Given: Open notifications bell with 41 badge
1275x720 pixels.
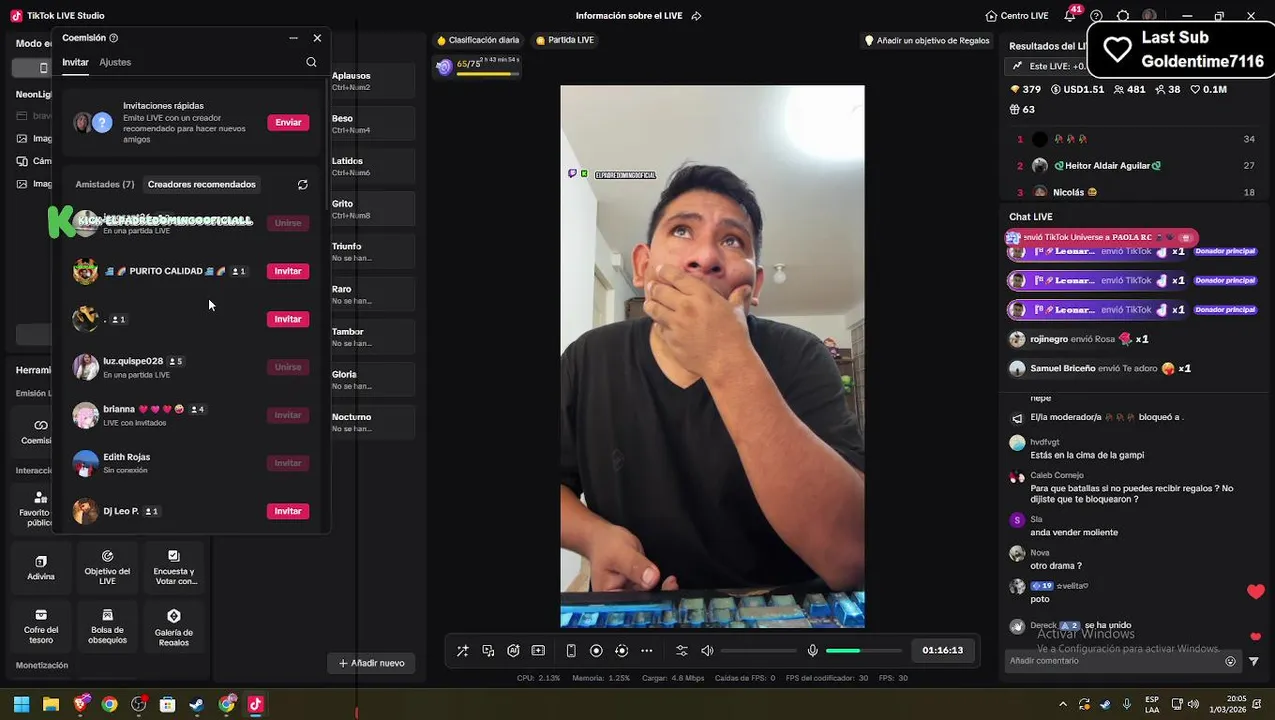Looking at the screenshot, I should click(1071, 15).
